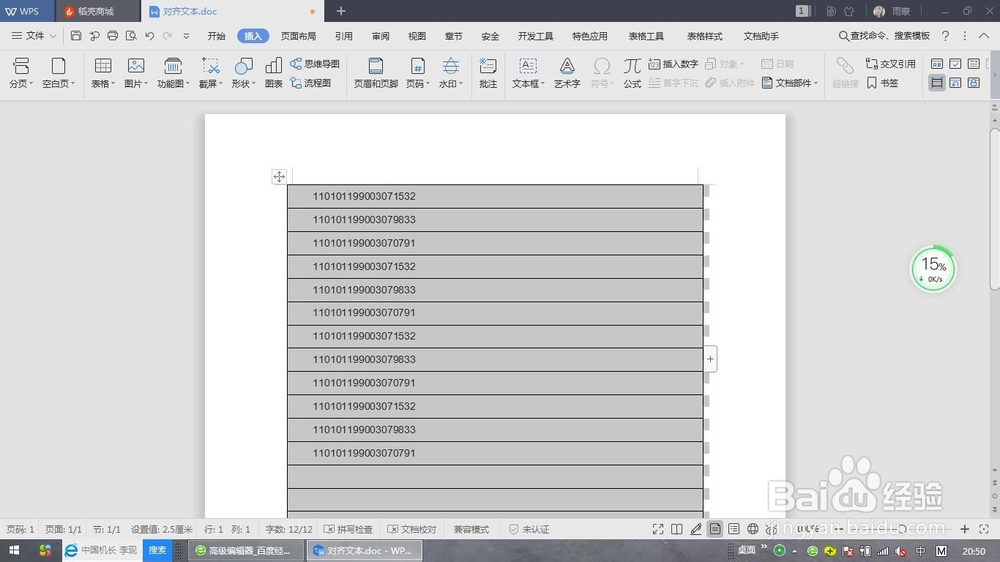This screenshot has height=562, width=1000.
Task: Insert a chart (图表)
Action: pos(274,72)
